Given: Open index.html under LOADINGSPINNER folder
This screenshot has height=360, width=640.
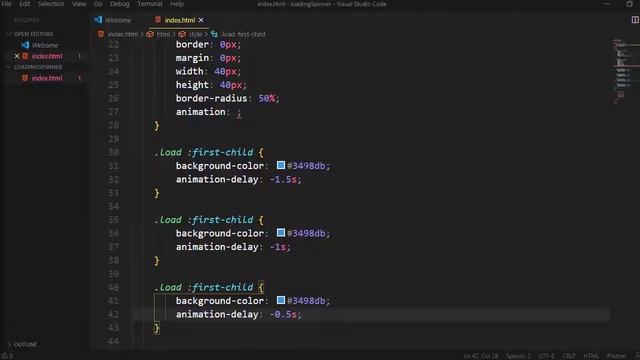Looking at the screenshot, I should coord(47,78).
